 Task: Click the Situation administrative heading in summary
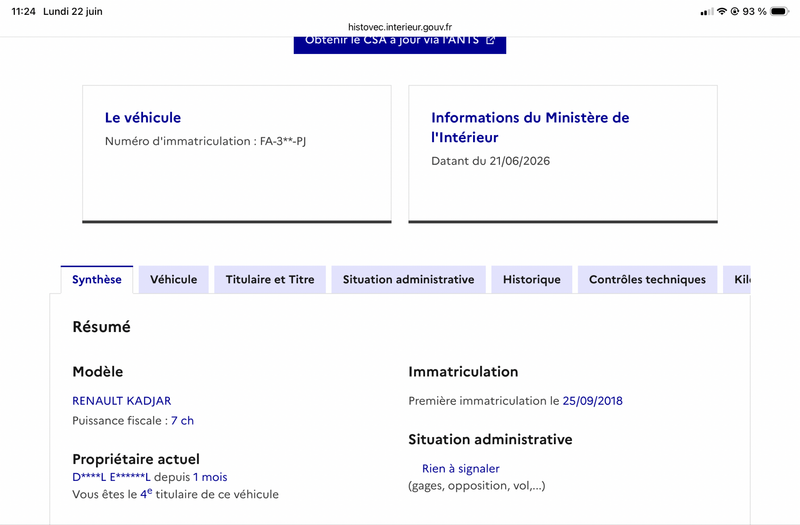coord(490,439)
